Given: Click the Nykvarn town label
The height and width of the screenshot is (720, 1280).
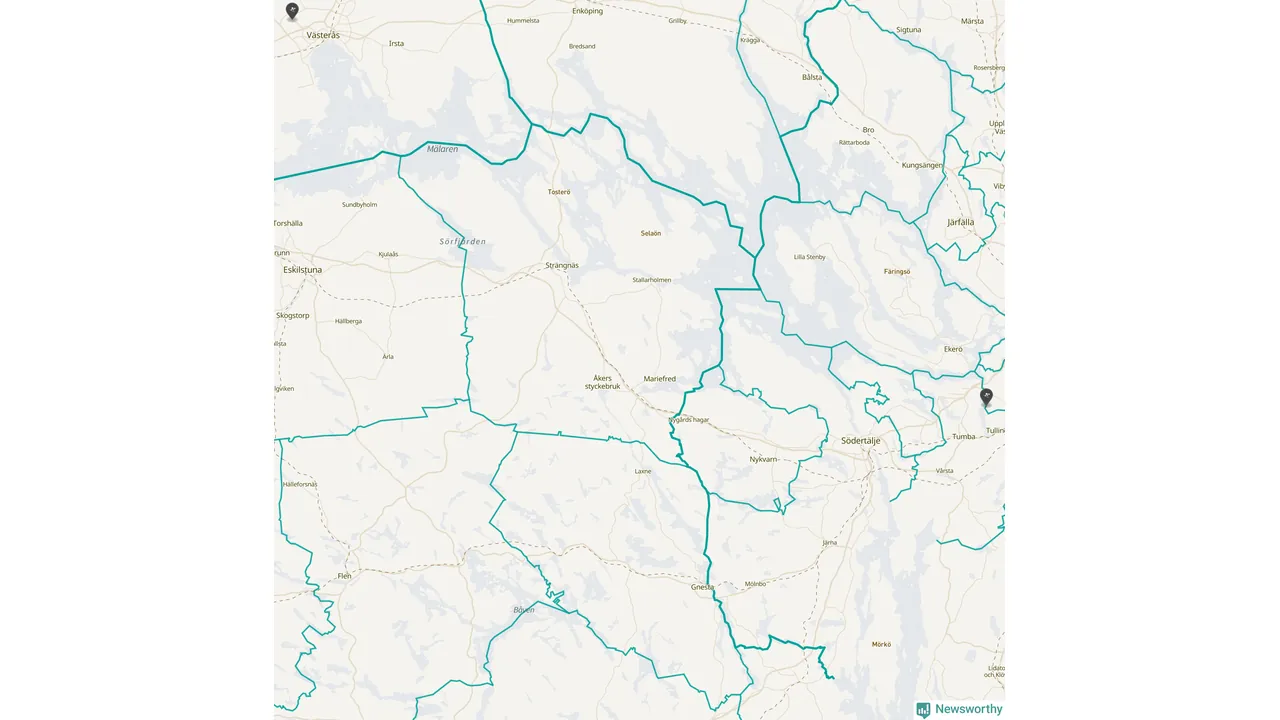Looking at the screenshot, I should (x=764, y=460).
